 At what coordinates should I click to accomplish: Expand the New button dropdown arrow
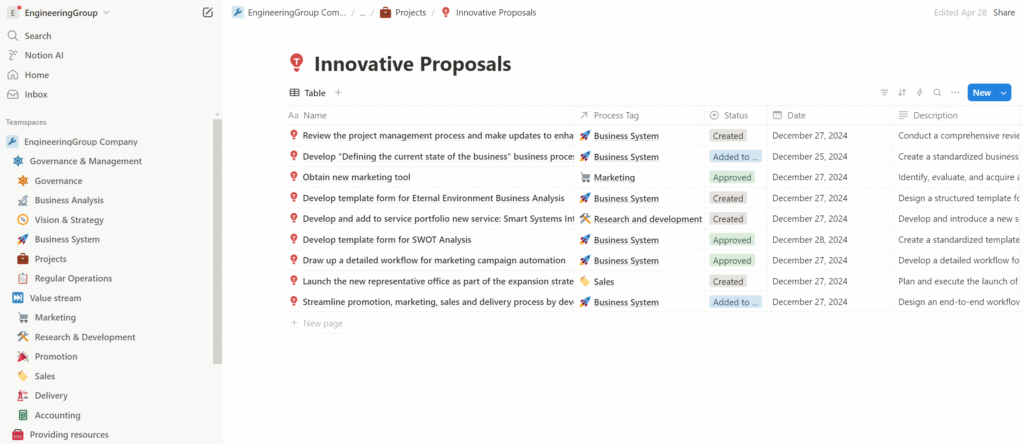(1003, 93)
